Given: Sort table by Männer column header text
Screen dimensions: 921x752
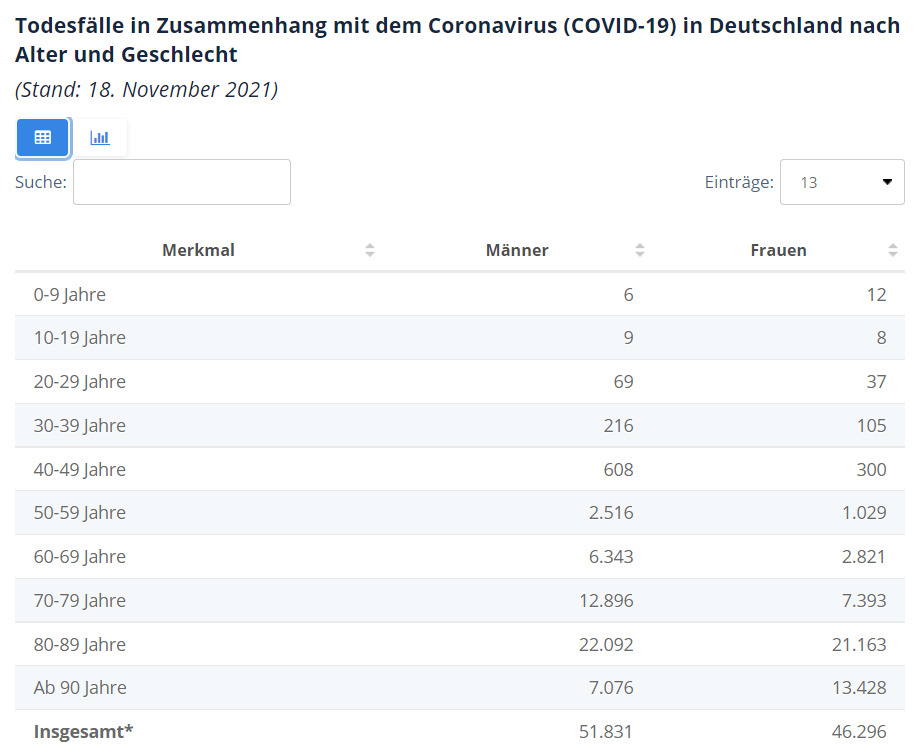Looking at the screenshot, I should click(517, 250).
